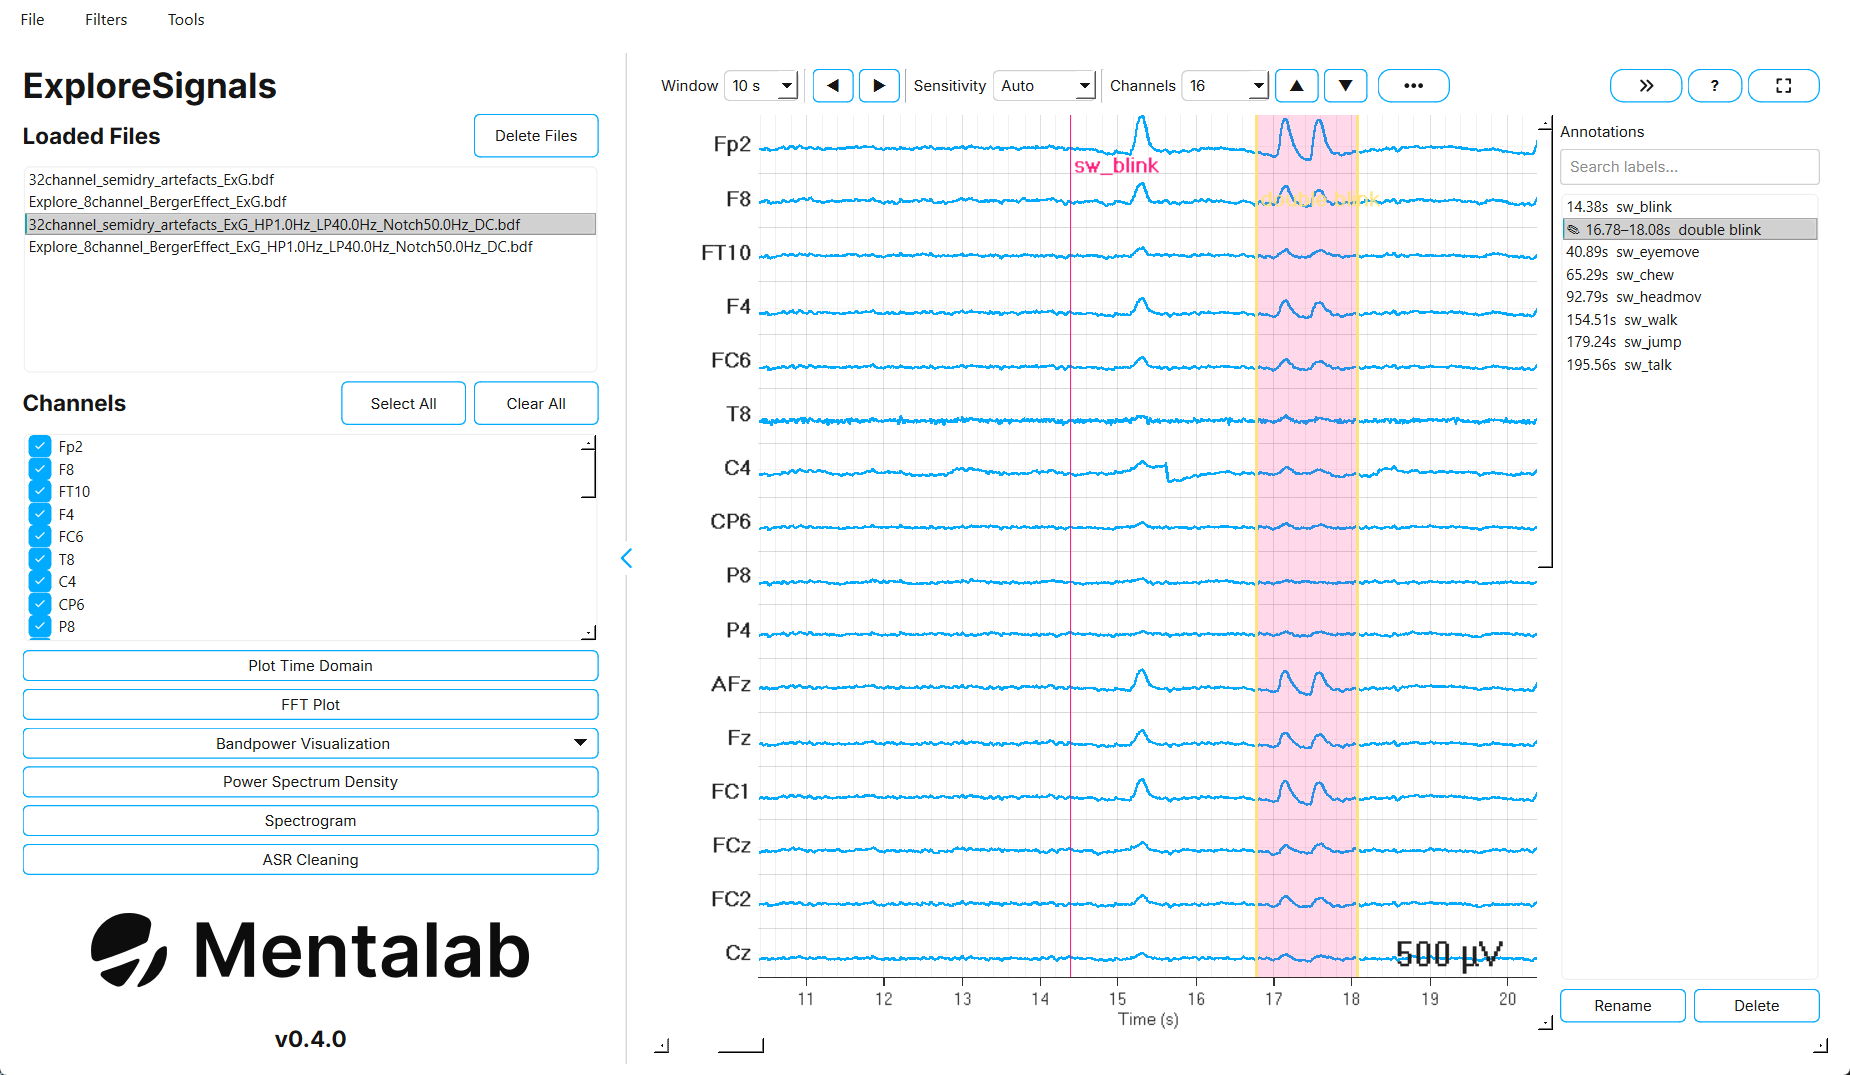Viewport: 1850px width, 1075px height.
Task: Uncheck the CP6 channel checkbox
Action: click(x=40, y=604)
